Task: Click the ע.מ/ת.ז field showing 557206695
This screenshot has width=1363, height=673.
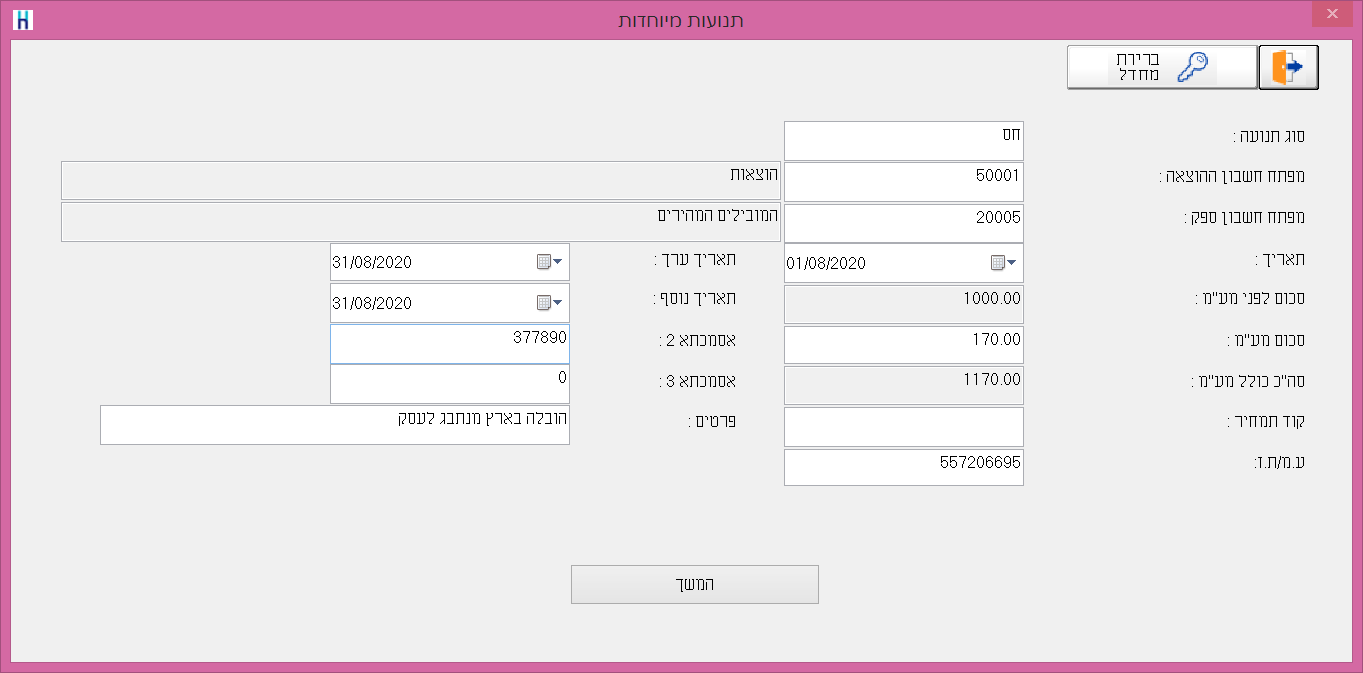Action: point(903,466)
